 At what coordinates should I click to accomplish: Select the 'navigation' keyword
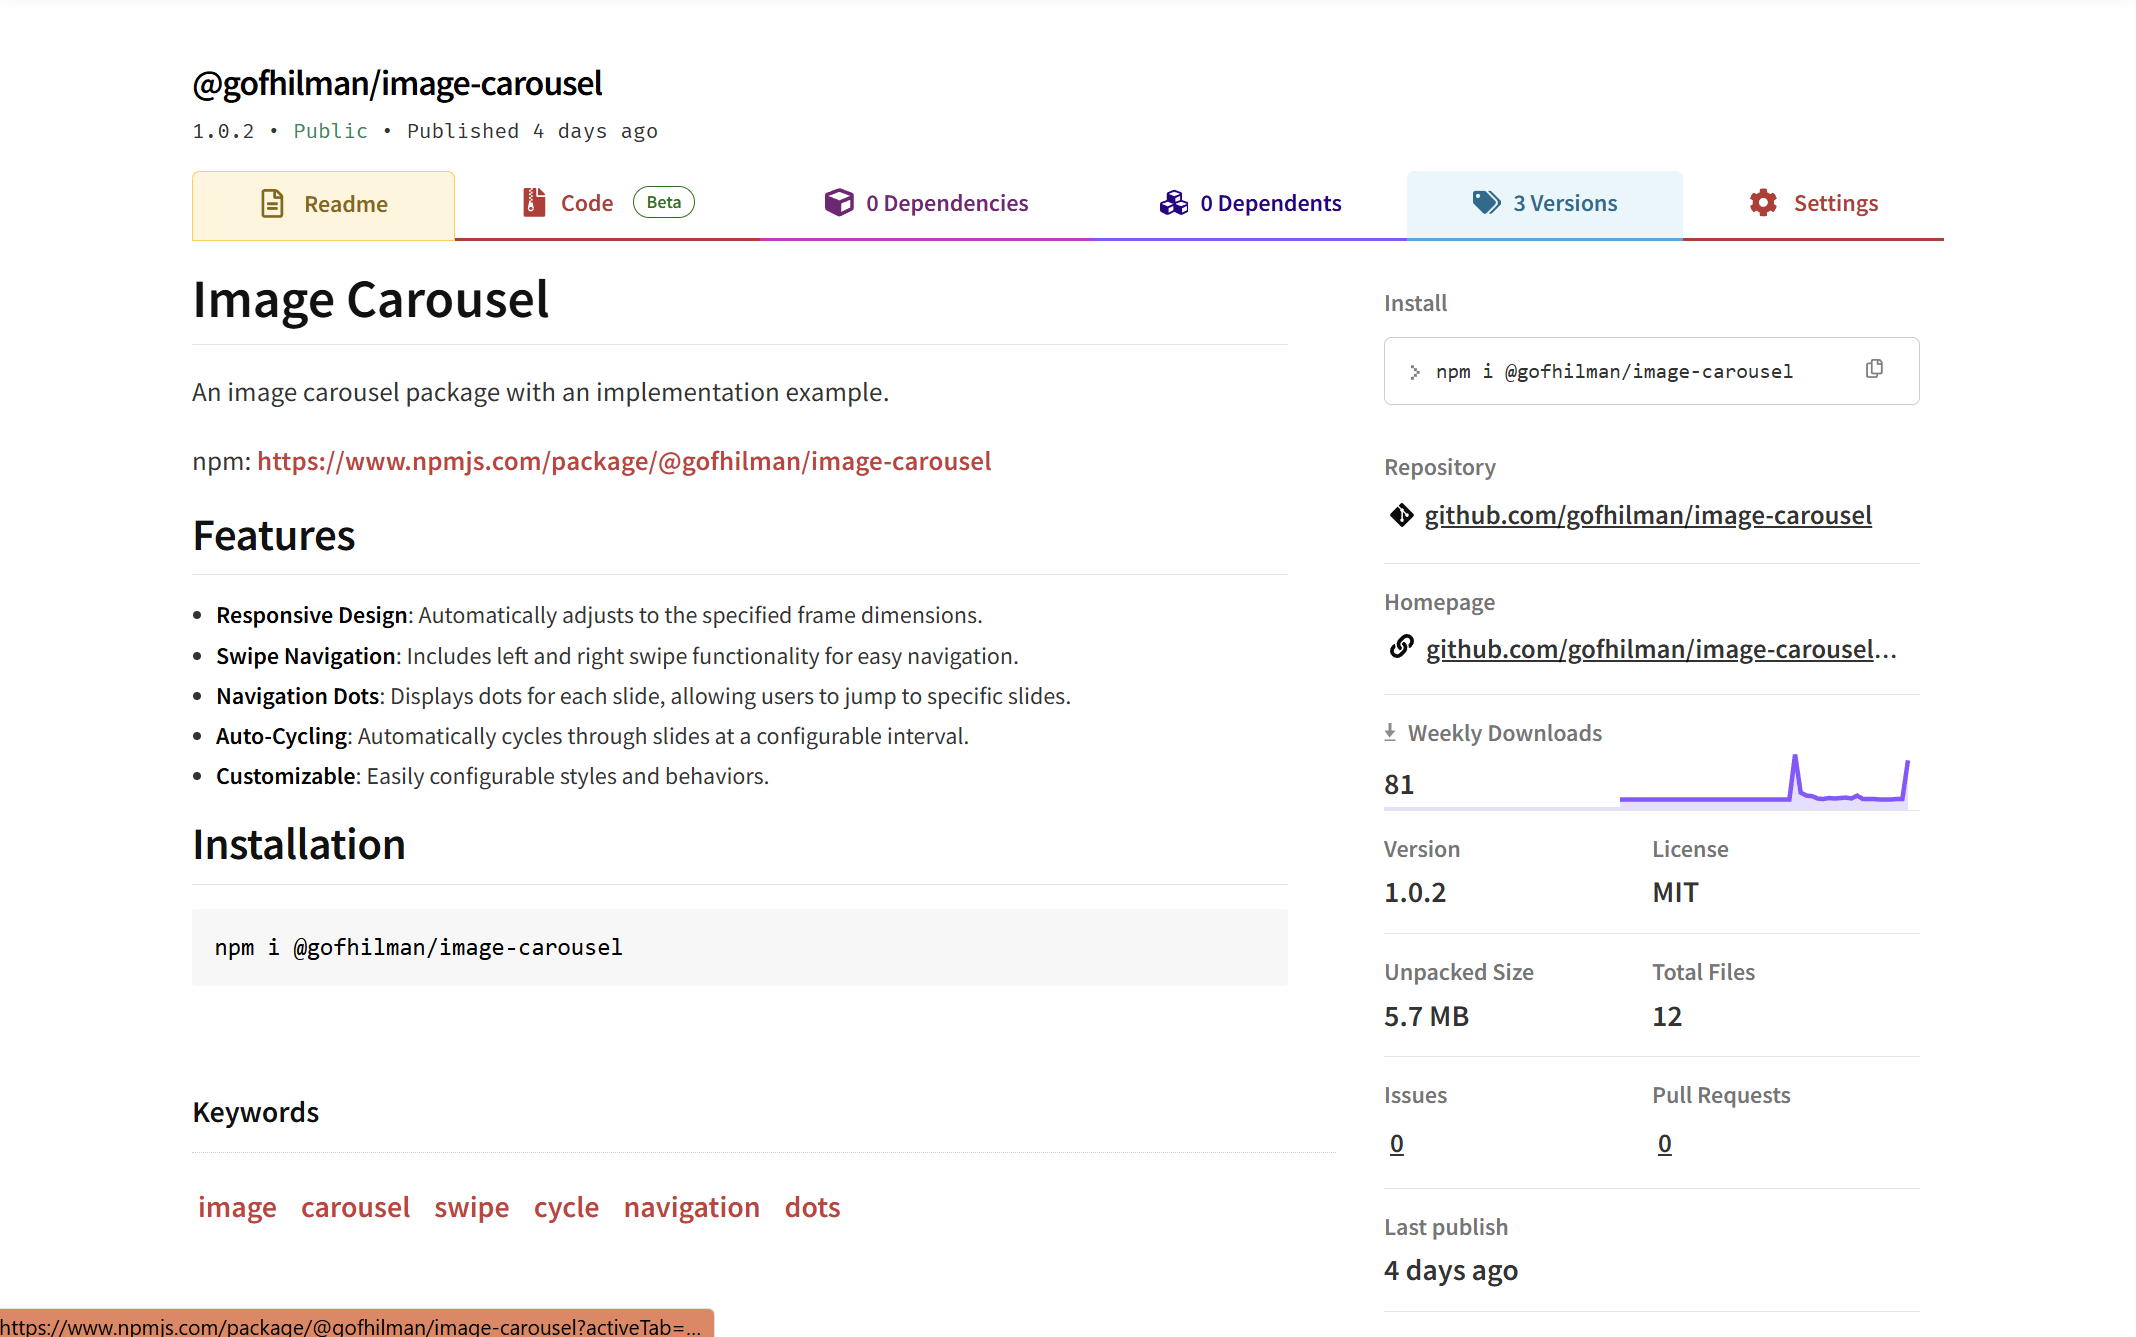692,1207
